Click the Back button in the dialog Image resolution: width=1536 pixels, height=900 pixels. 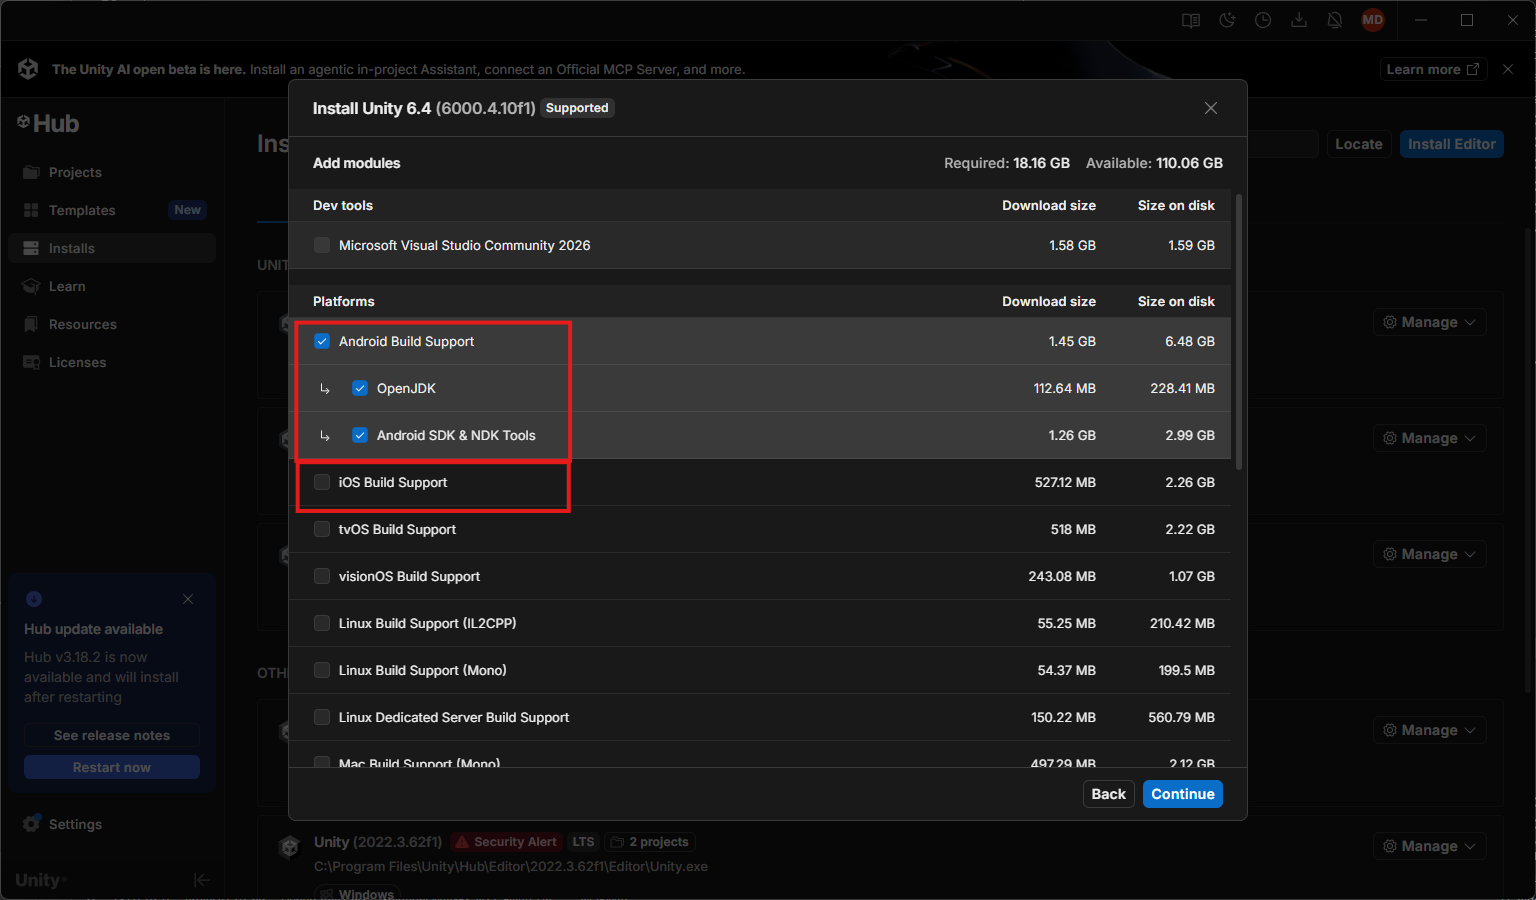coord(1109,794)
